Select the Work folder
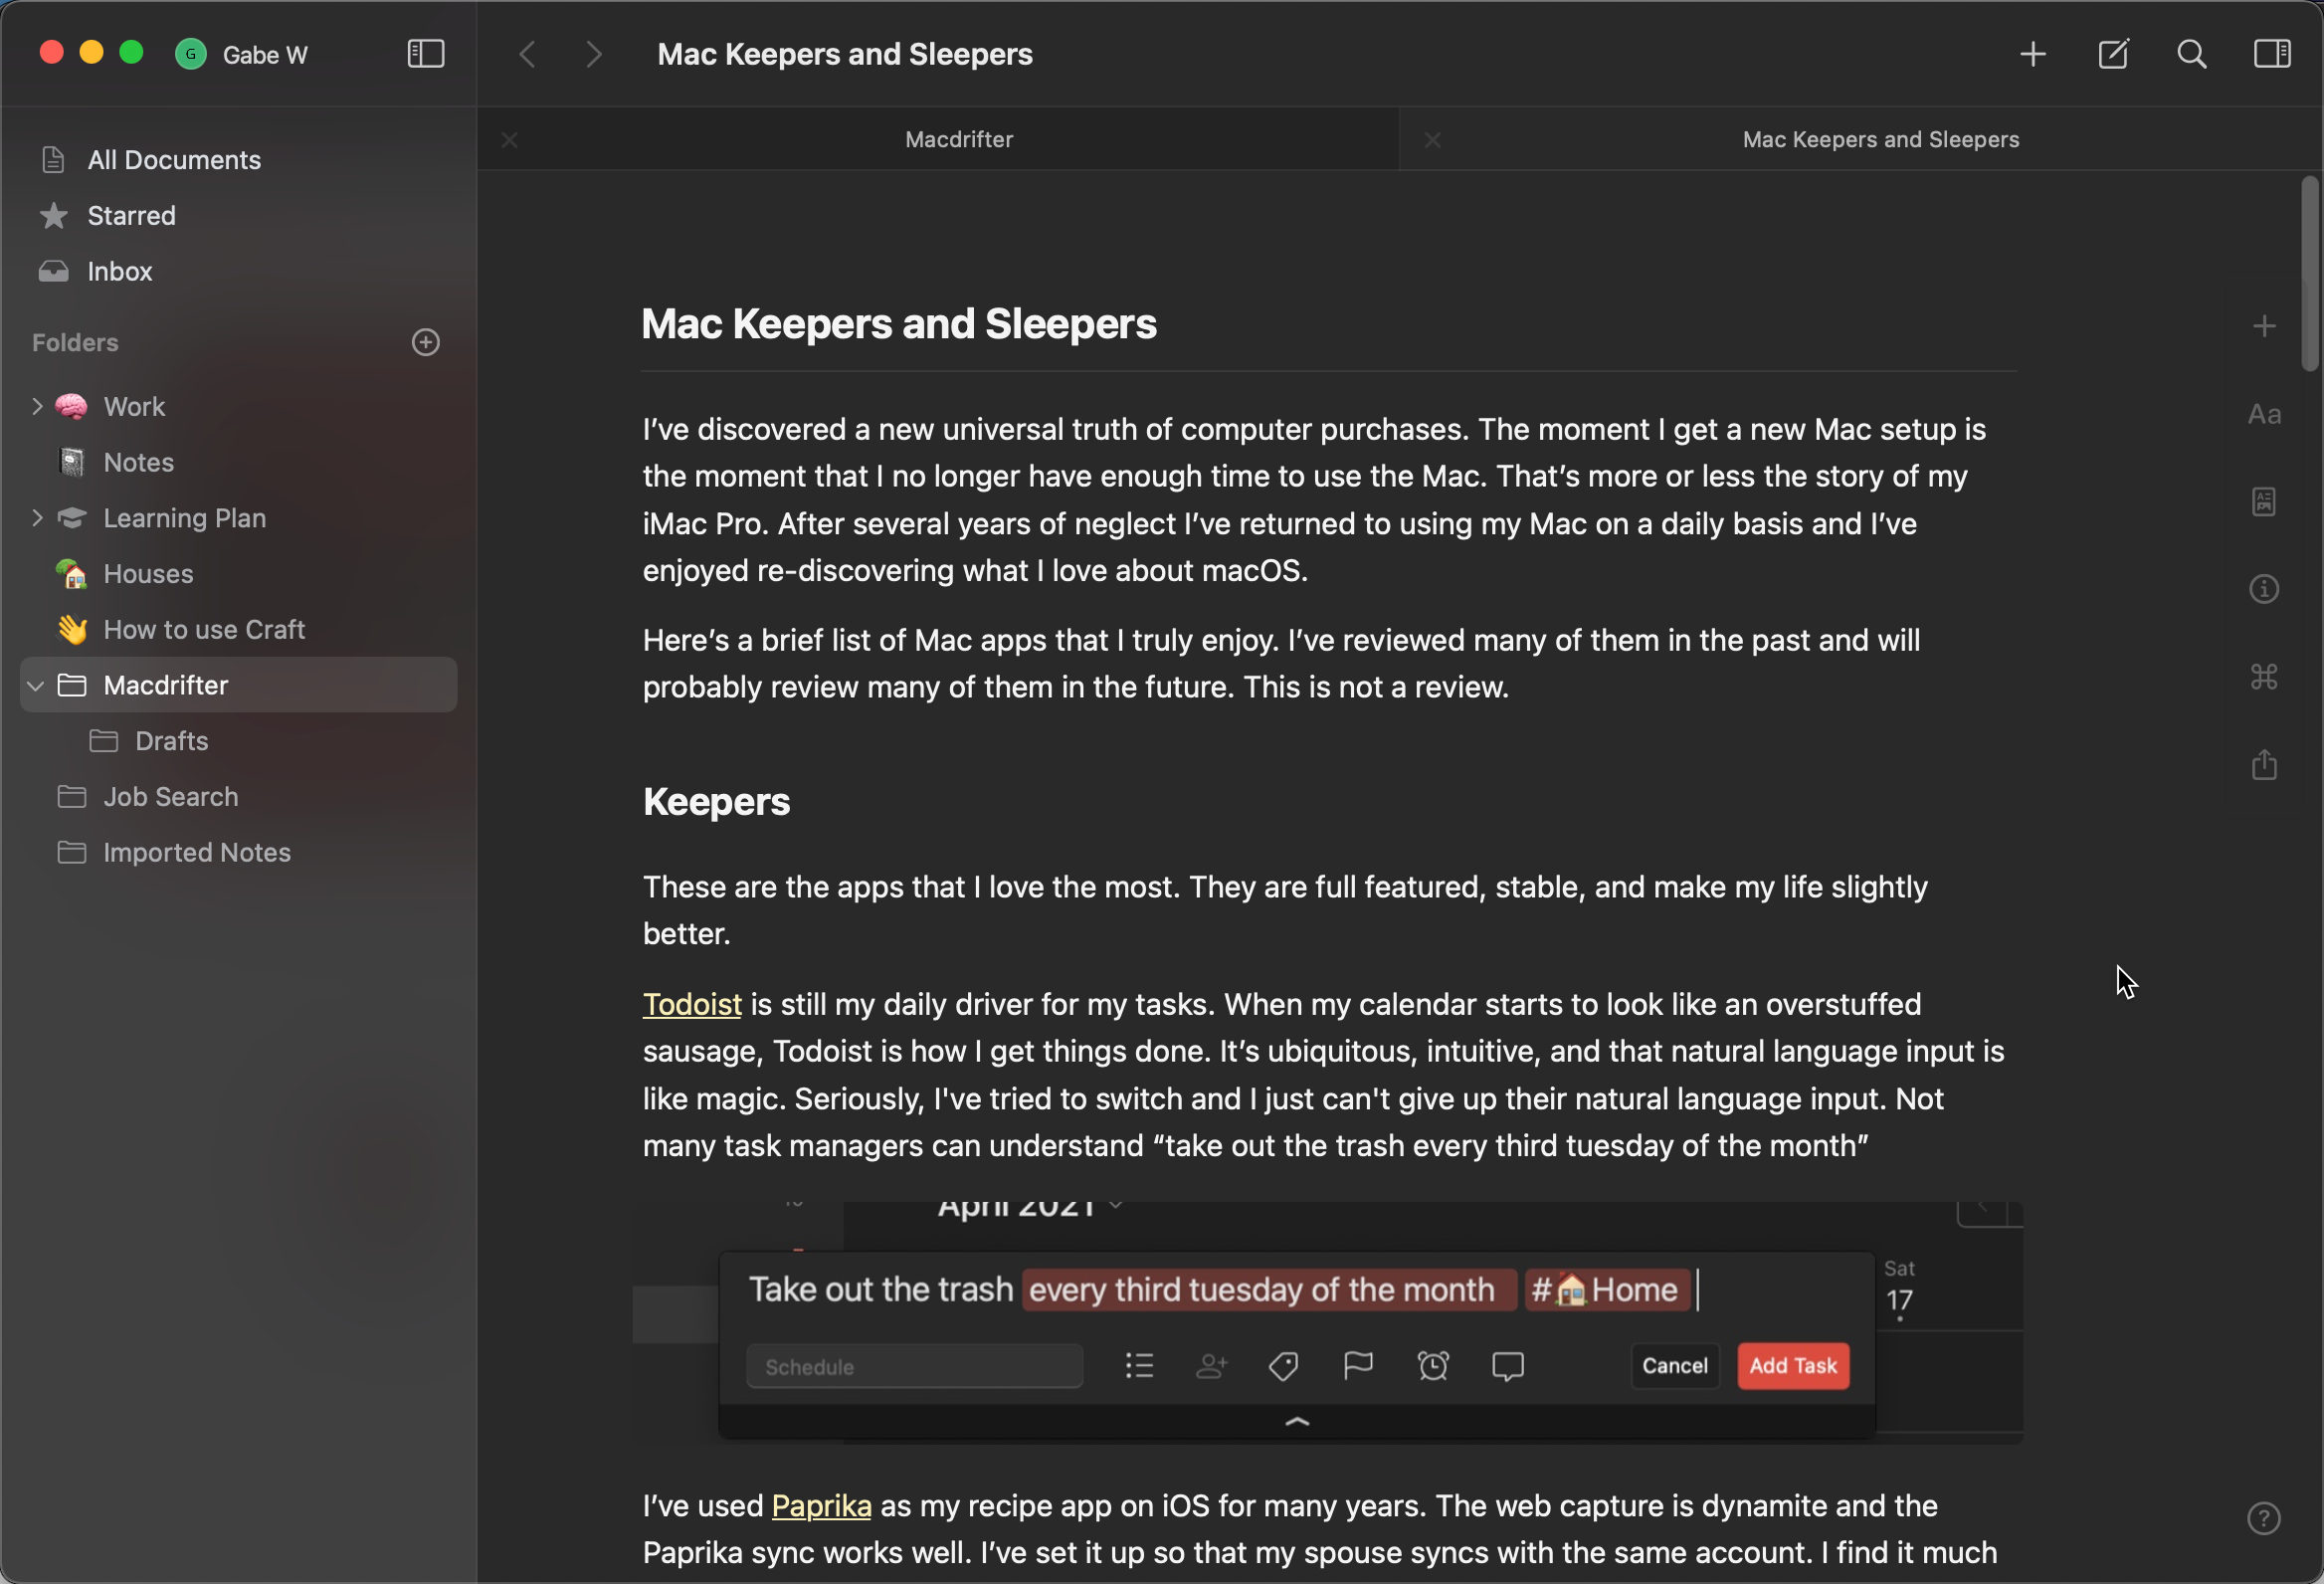Screen dimensions: 2324x1584 [x=238, y=406]
